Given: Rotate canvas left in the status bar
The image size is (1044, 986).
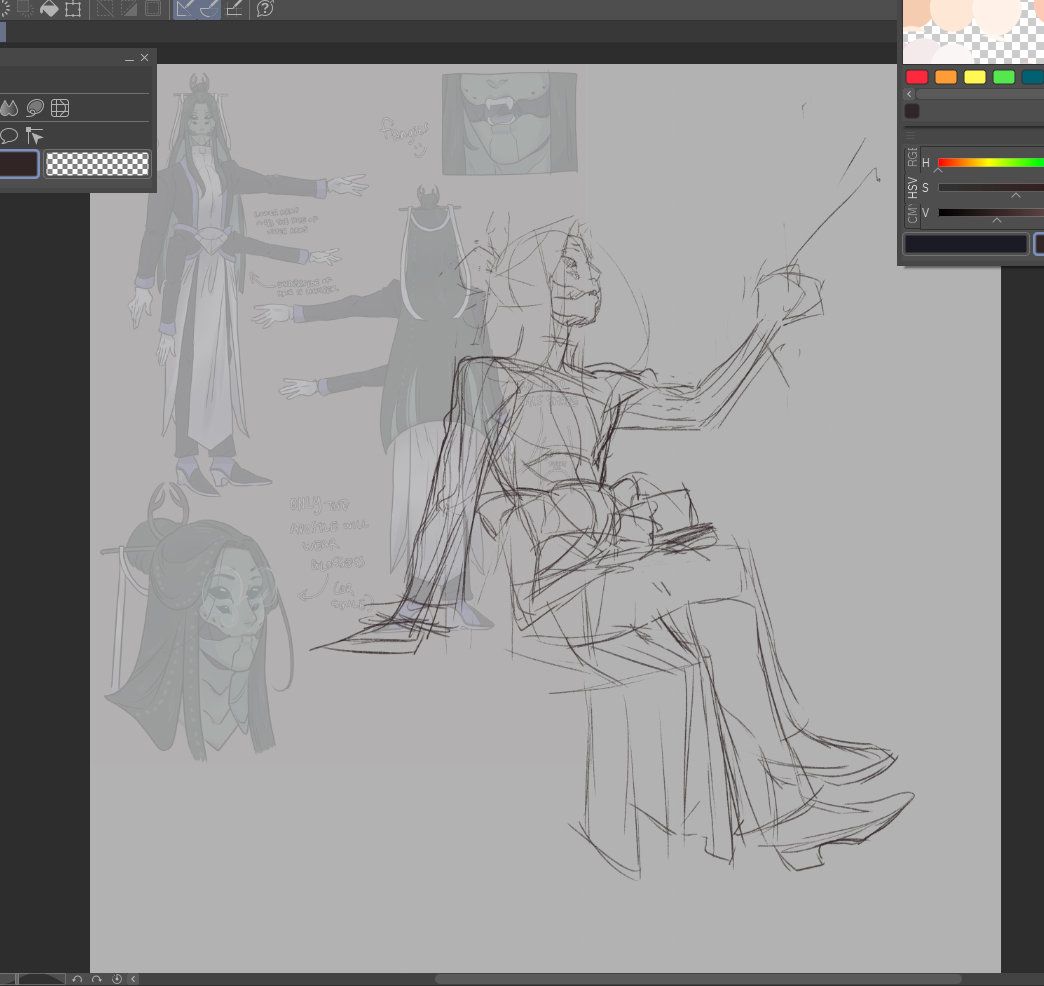Looking at the screenshot, I should (x=77, y=979).
